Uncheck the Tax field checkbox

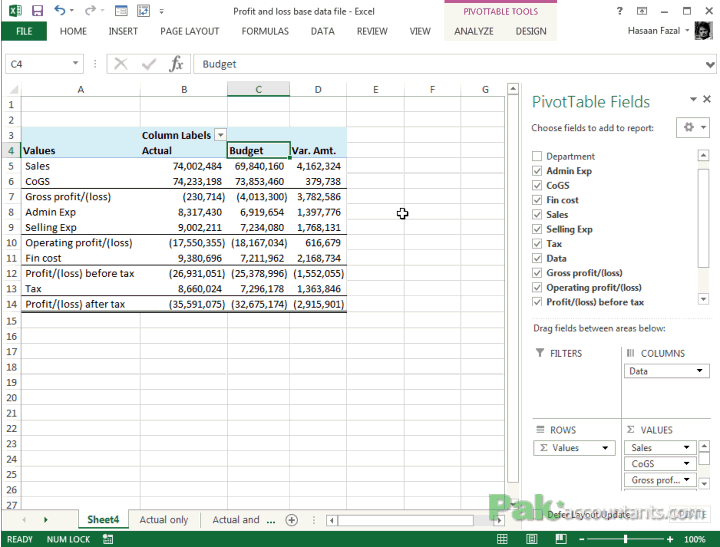(537, 243)
